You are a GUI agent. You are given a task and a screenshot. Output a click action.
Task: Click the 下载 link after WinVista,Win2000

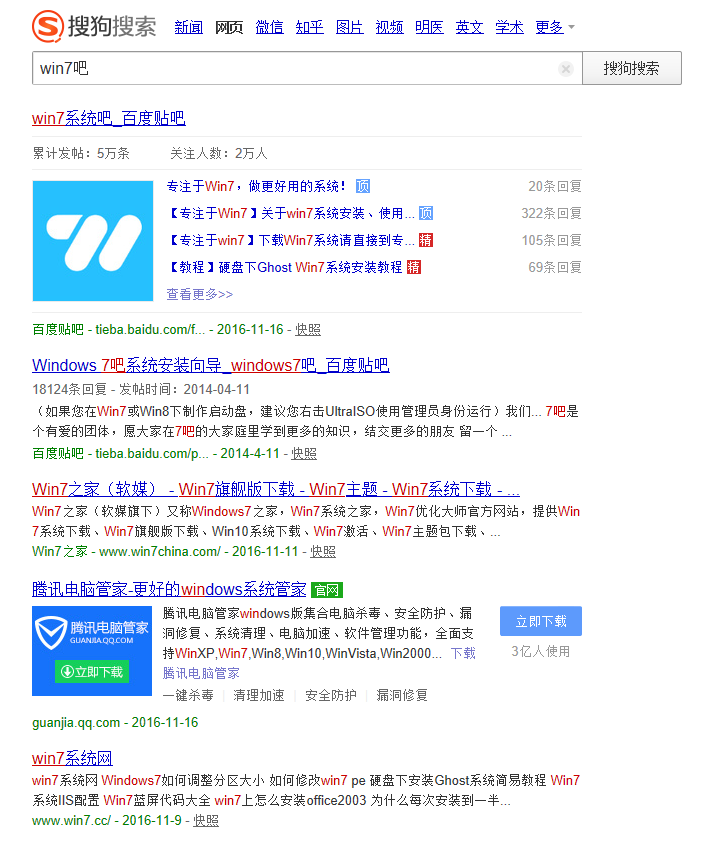(463, 653)
